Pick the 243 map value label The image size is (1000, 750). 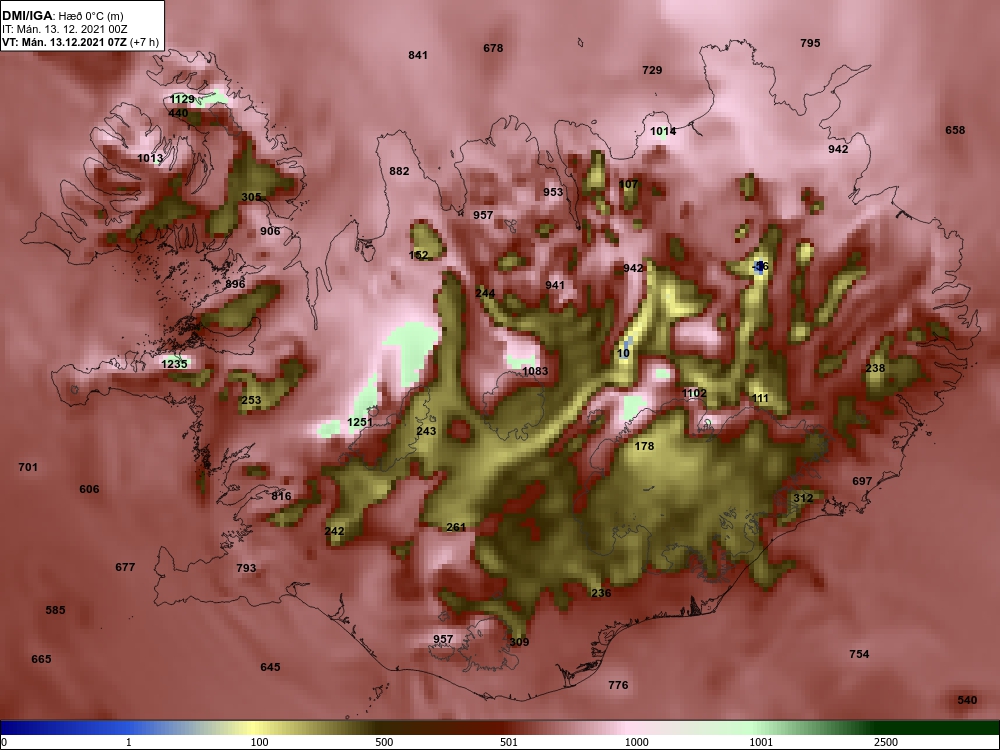point(426,431)
